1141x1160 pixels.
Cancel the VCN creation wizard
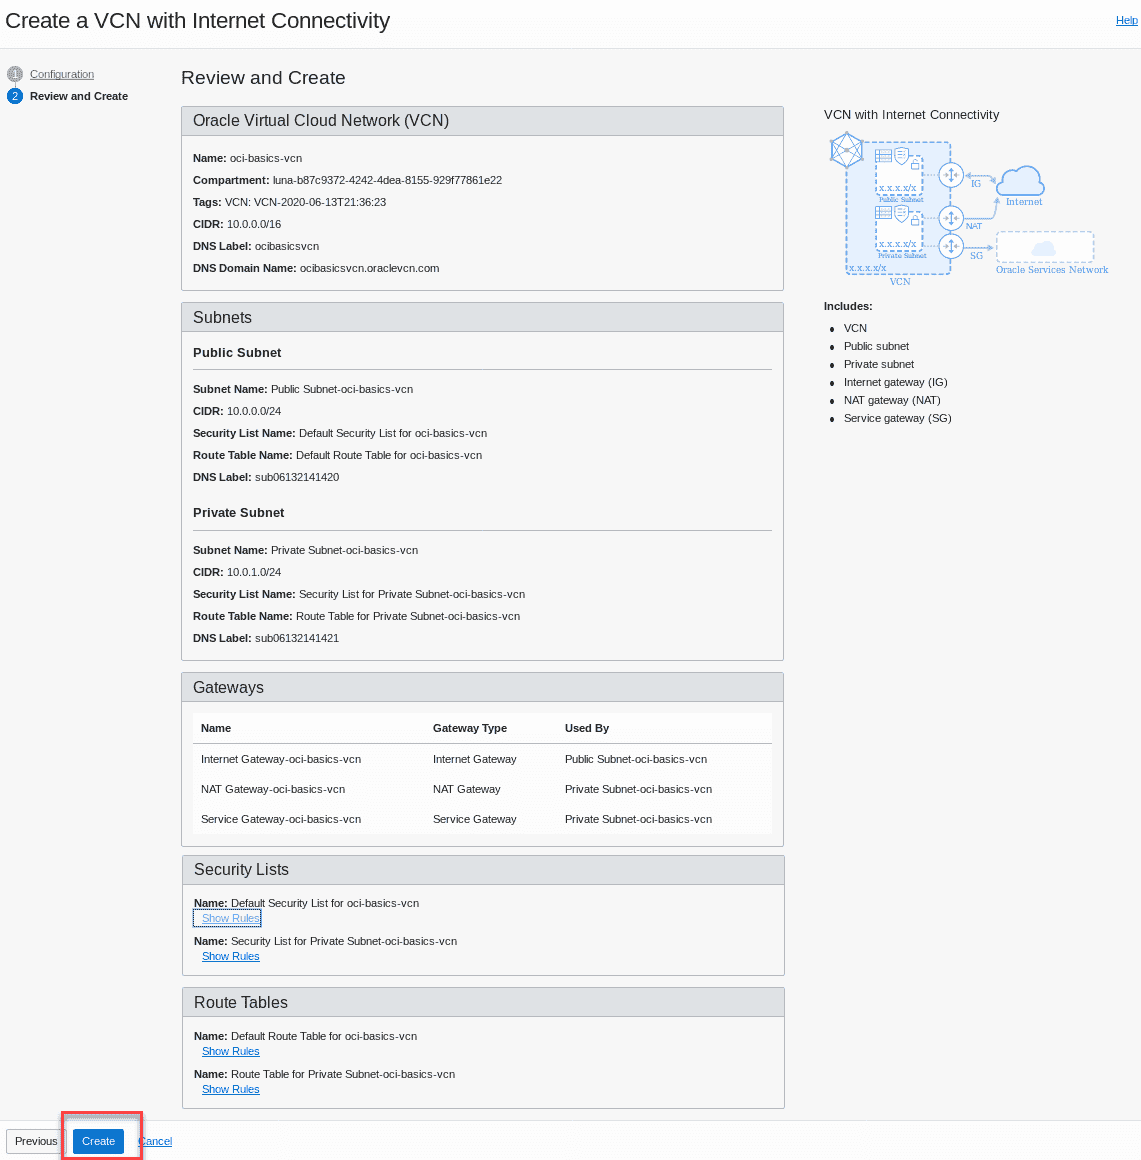156,1141
